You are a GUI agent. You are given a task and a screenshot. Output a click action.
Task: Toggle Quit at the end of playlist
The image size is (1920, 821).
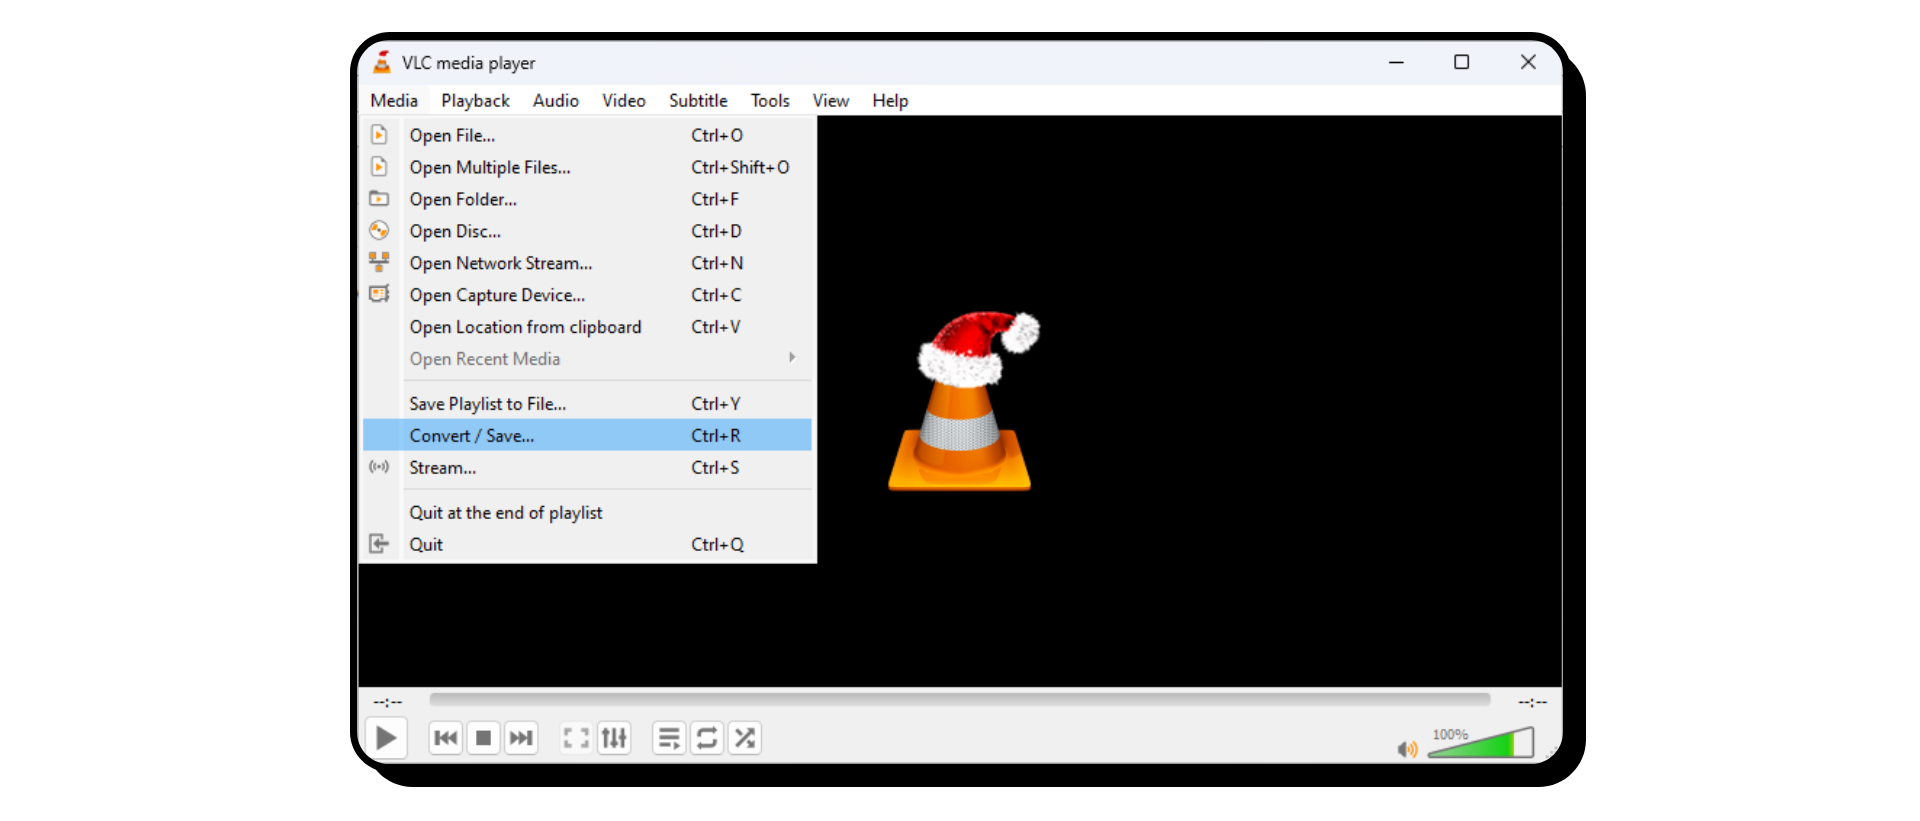pos(587,512)
